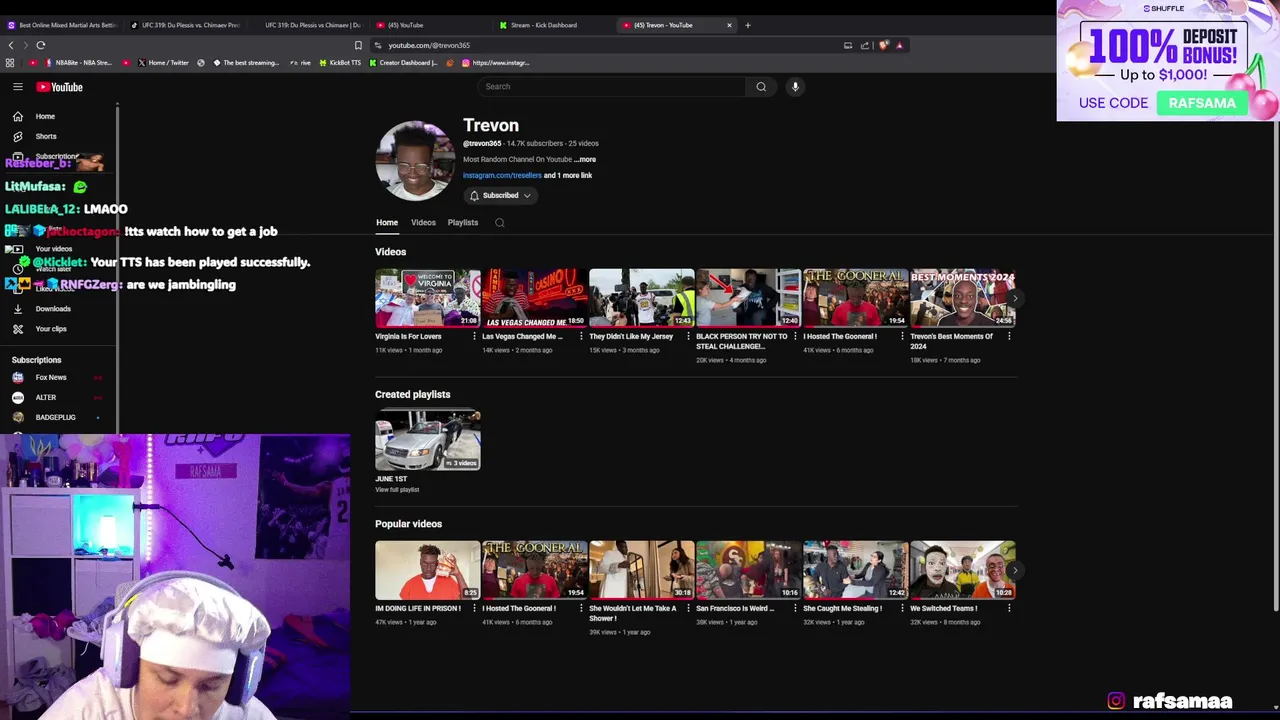Open the YouTube hamburger guide menu
Image resolution: width=1280 pixels, height=720 pixels.
[17, 87]
